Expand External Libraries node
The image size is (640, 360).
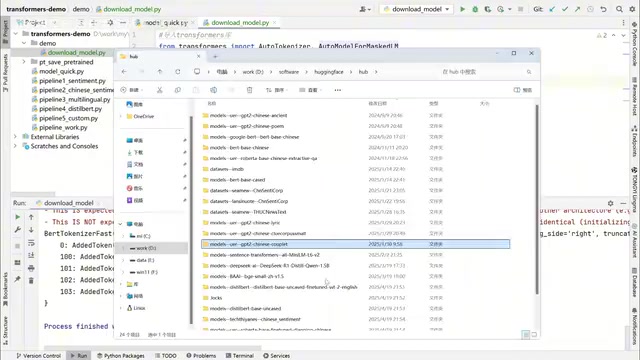[16, 137]
